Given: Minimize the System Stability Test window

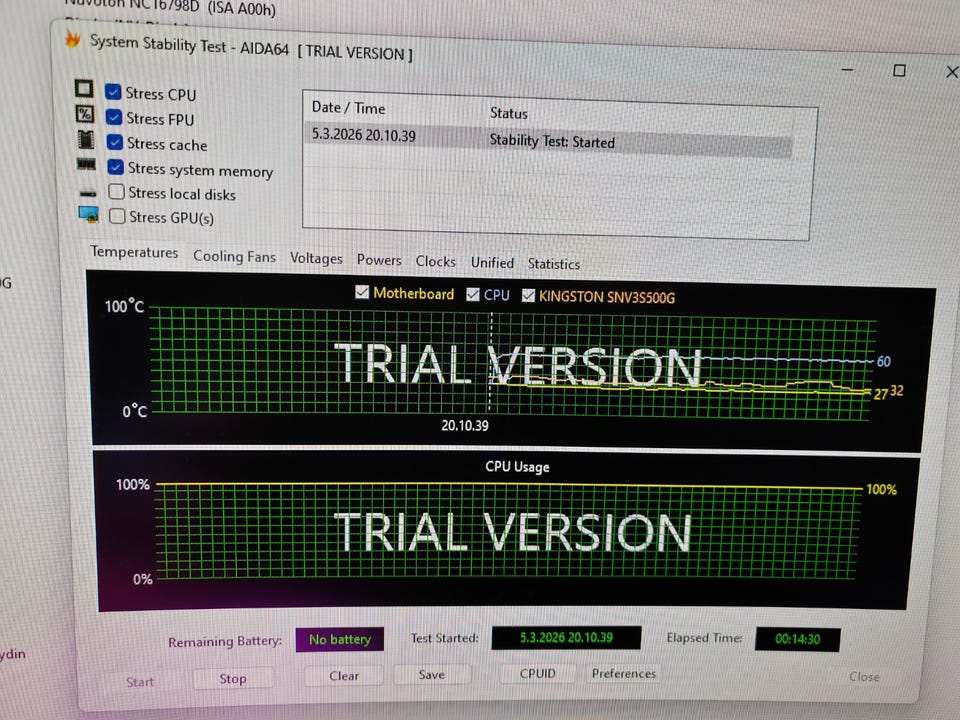Looking at the screenshot, I should coord(847,70).
